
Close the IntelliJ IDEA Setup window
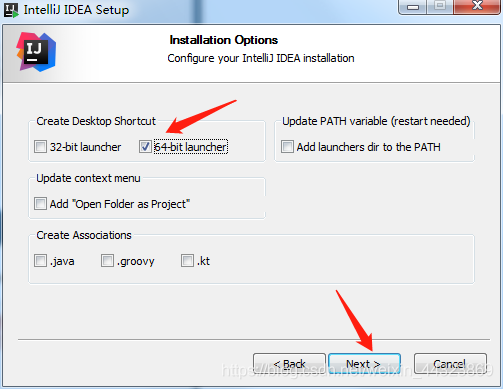click(477, 7)
